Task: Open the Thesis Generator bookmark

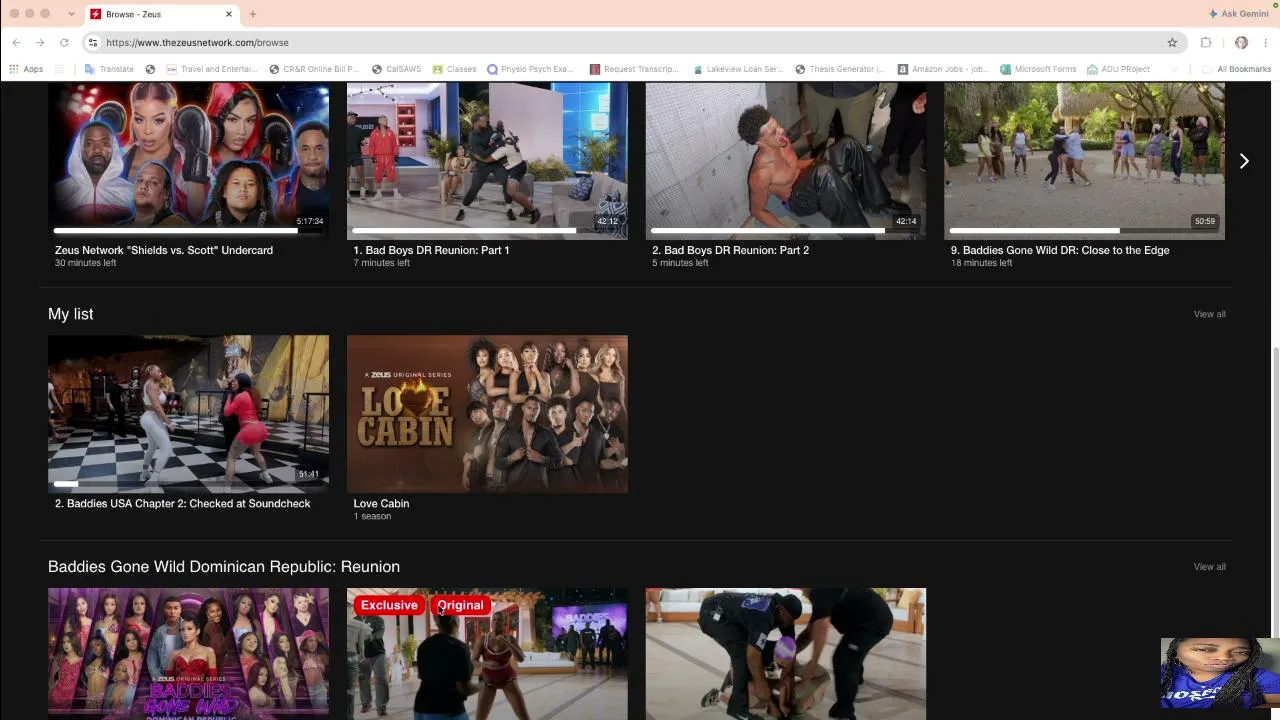Action: [840, 69]
